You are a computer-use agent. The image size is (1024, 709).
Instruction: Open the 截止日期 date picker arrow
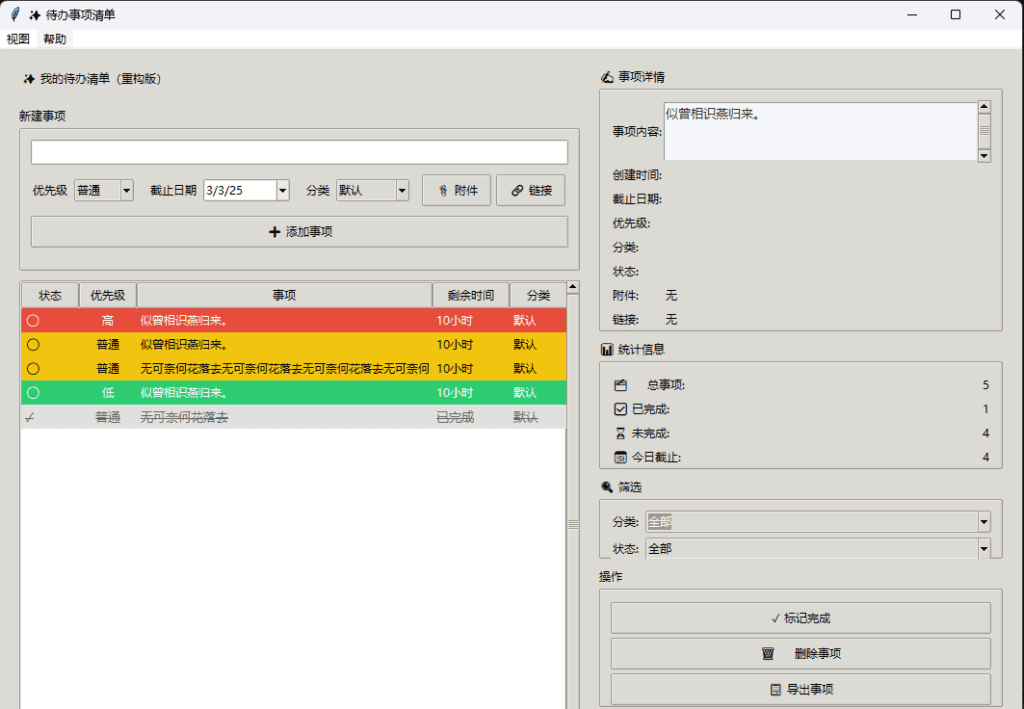coord(283,191)
